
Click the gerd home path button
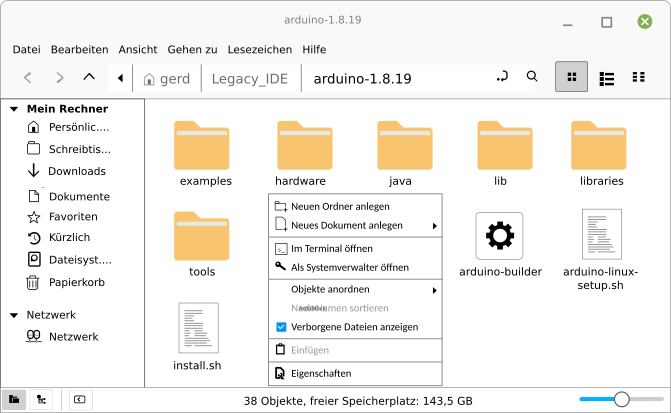coord(167,78)
